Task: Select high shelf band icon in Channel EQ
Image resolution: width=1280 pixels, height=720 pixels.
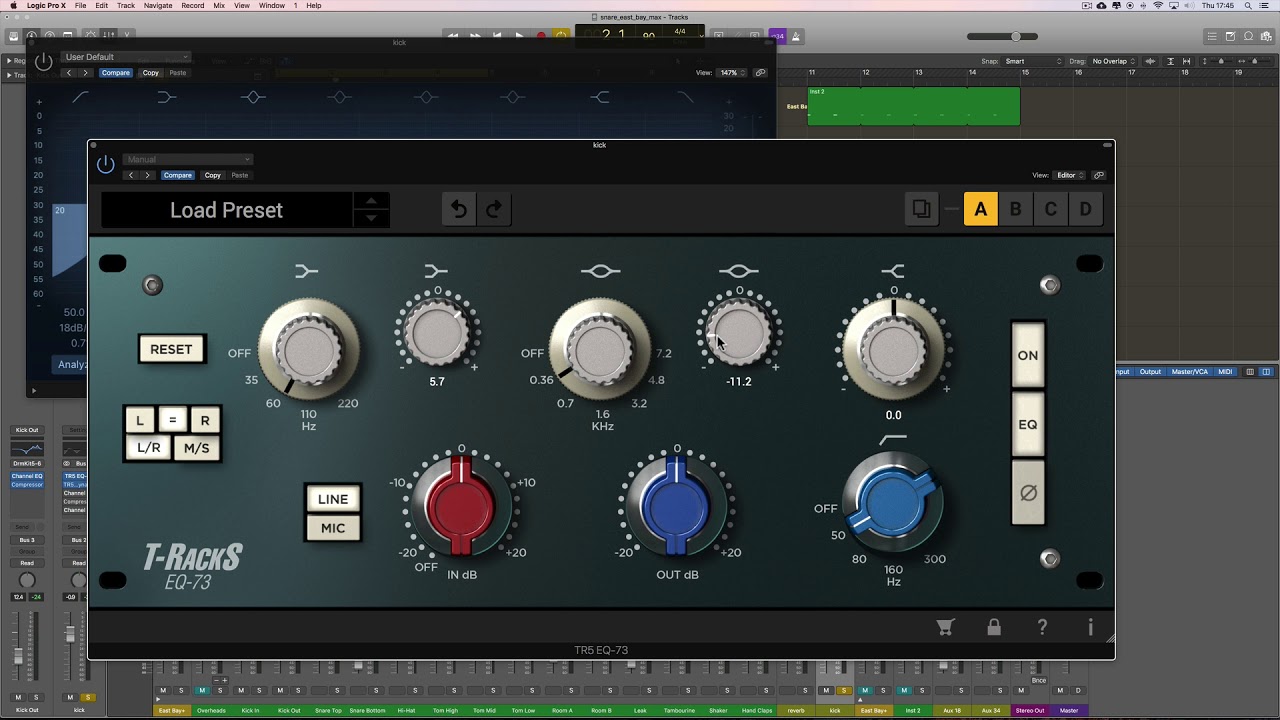Action: tap(599, 97)
